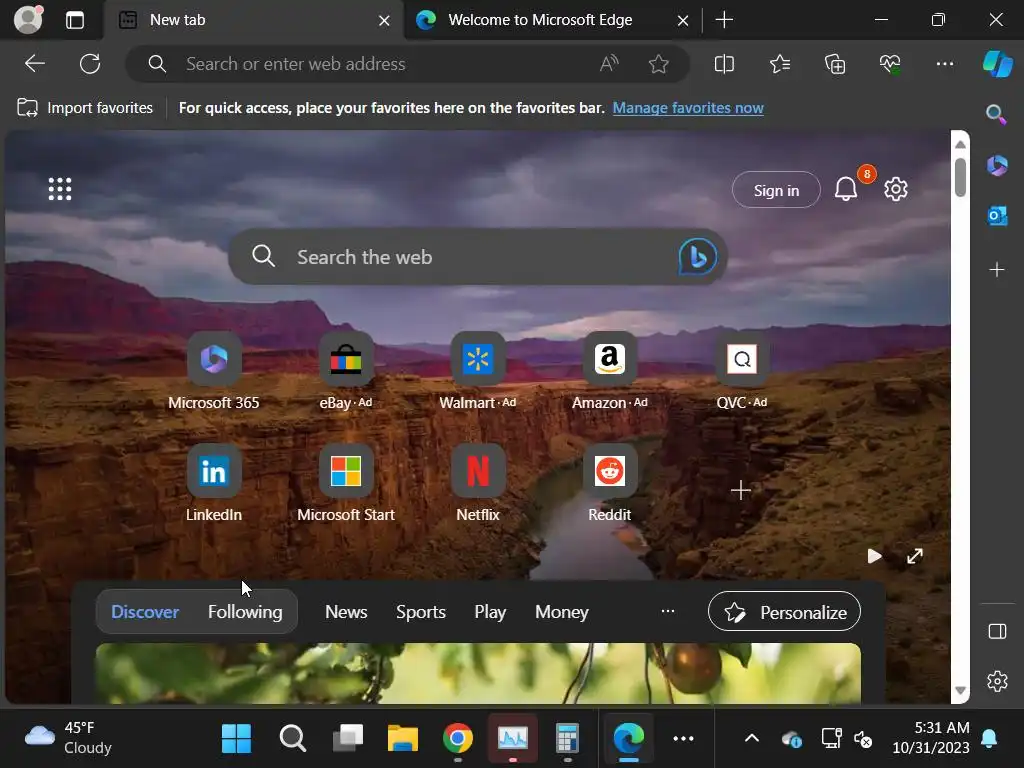Open Microsoft 365 sidebar icon
Screen dimensions: 1024x768
point(997,165)
